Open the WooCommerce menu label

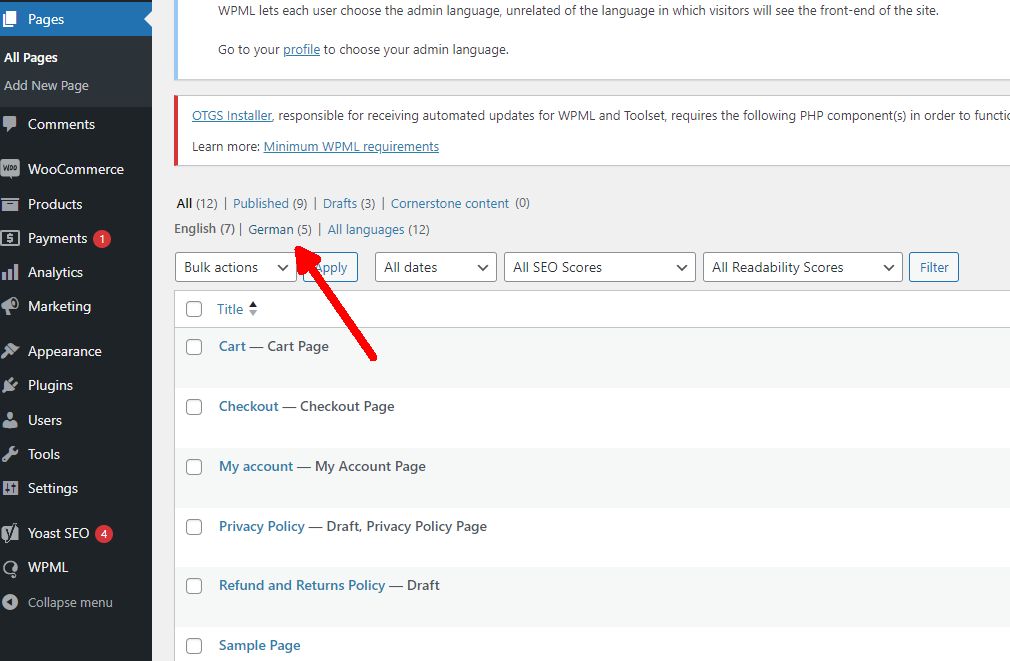75,169
